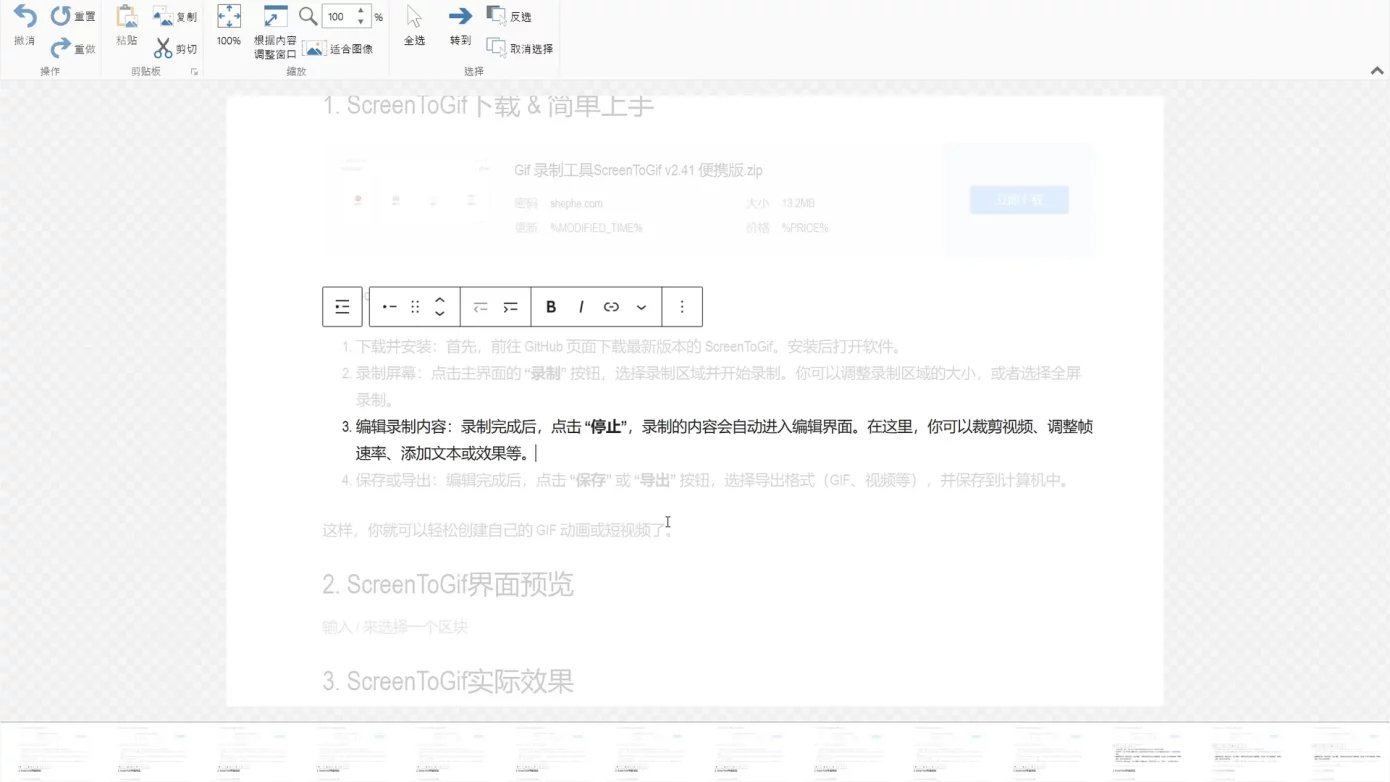
Task: Click the zoom percentage input field
Action: click(338, 17)
